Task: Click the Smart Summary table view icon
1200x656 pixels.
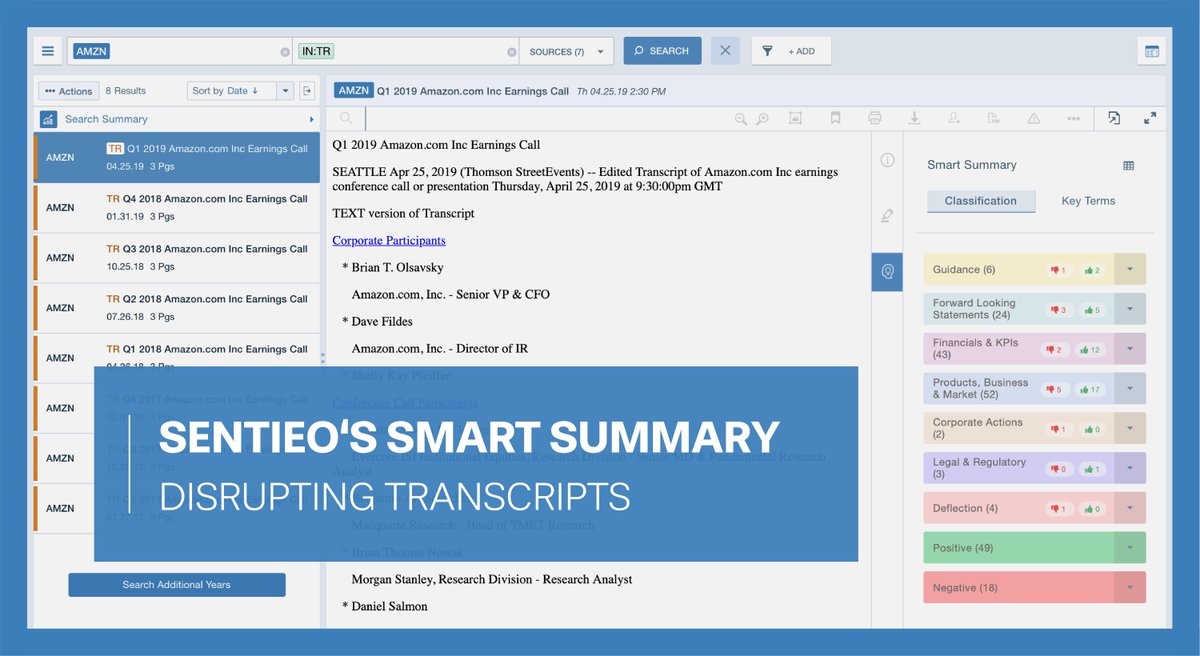Action: click(x=1129, y=166)
